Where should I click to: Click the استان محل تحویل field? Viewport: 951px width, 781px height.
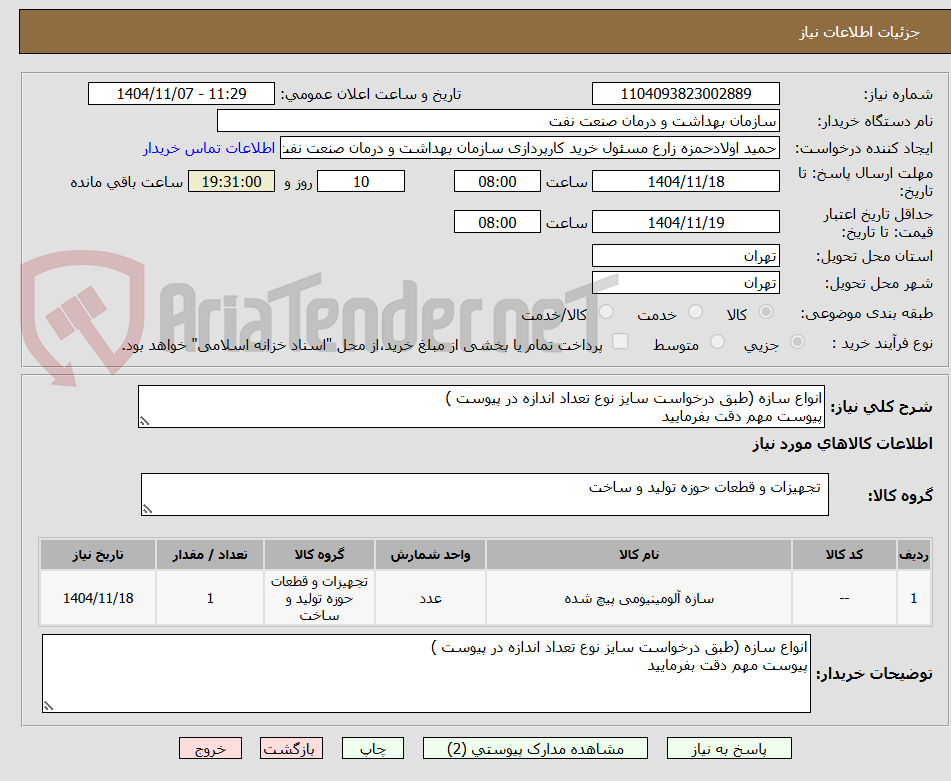(x=685, y=256)
